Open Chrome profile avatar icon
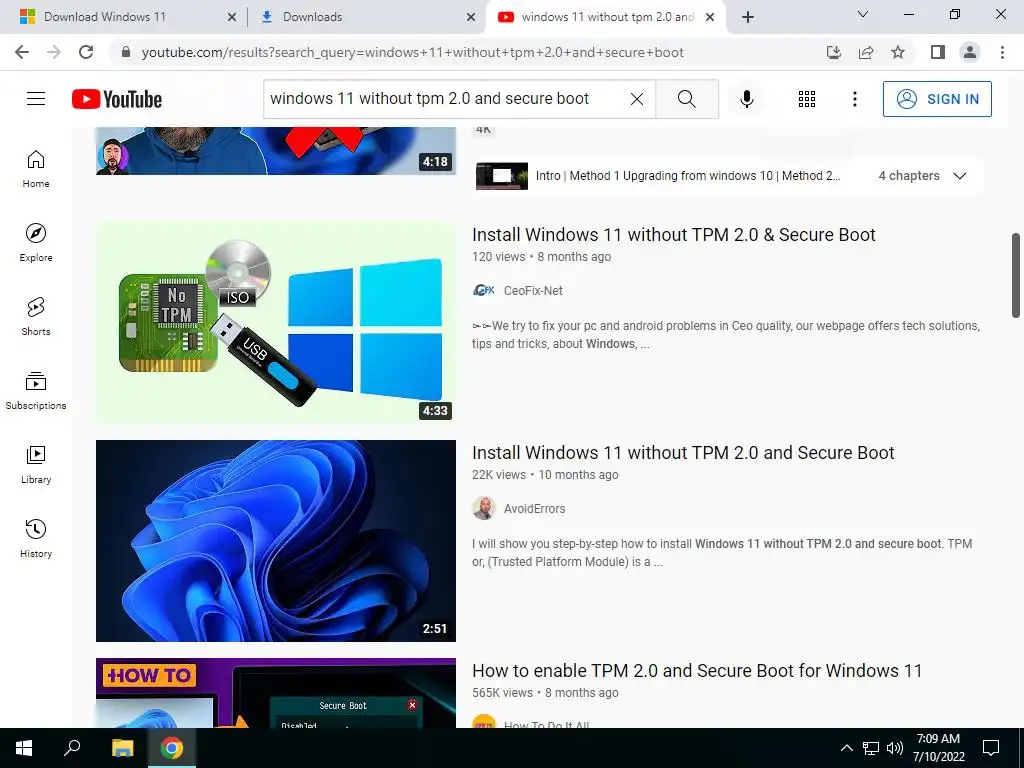Viewport: 1024px width, 768px height. [x=970, y=52]
